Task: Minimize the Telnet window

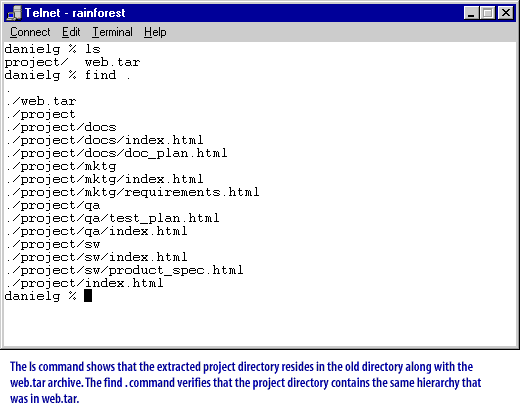Action: (471, 13)
